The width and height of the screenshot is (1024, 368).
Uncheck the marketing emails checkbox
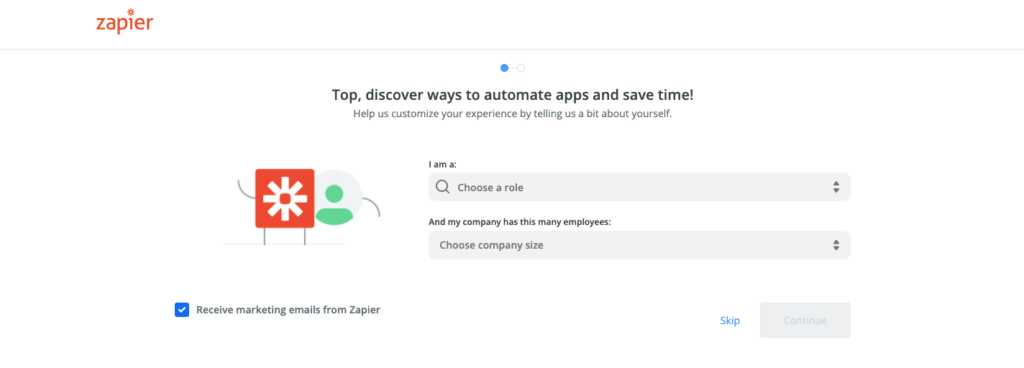[x=182, y=310]
